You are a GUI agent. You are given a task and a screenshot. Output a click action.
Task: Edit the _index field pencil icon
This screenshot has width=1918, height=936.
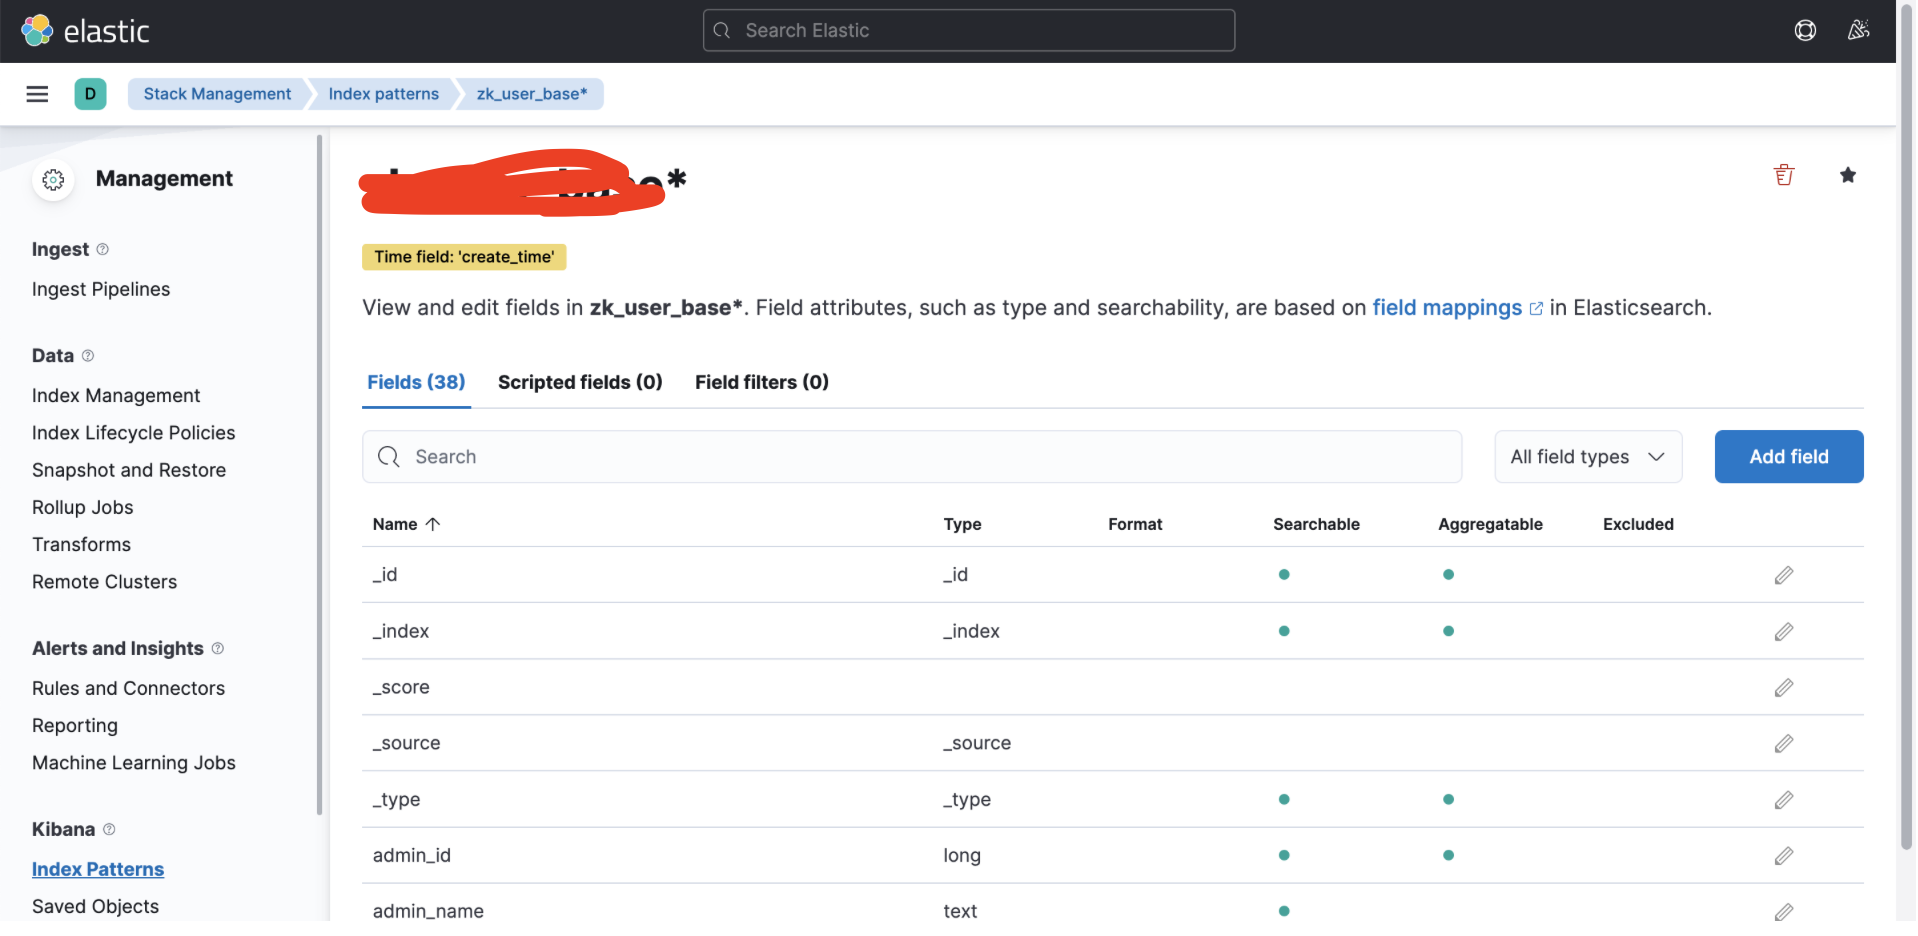[x=1784, y=631]
